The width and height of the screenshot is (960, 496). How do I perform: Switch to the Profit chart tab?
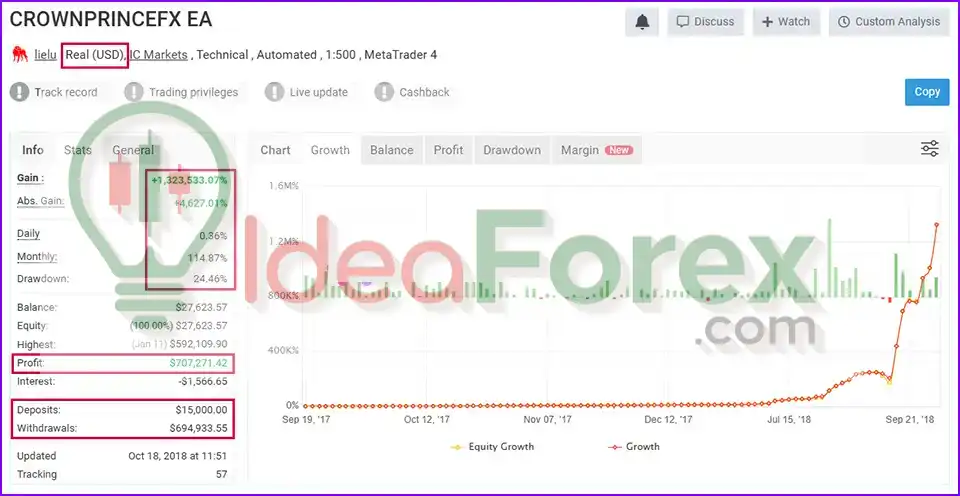click(449, 150)
